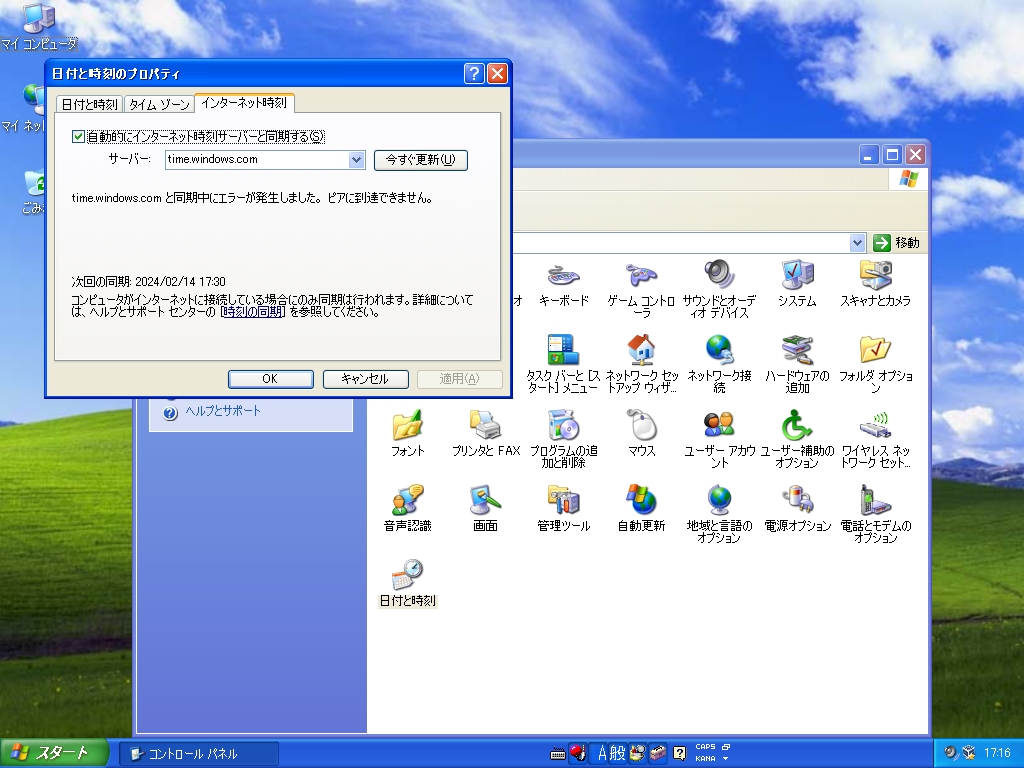Click the 今すぐ更新 button
Screen dimensions: 1024x768
pyautogui.click(x=421, y=160)
